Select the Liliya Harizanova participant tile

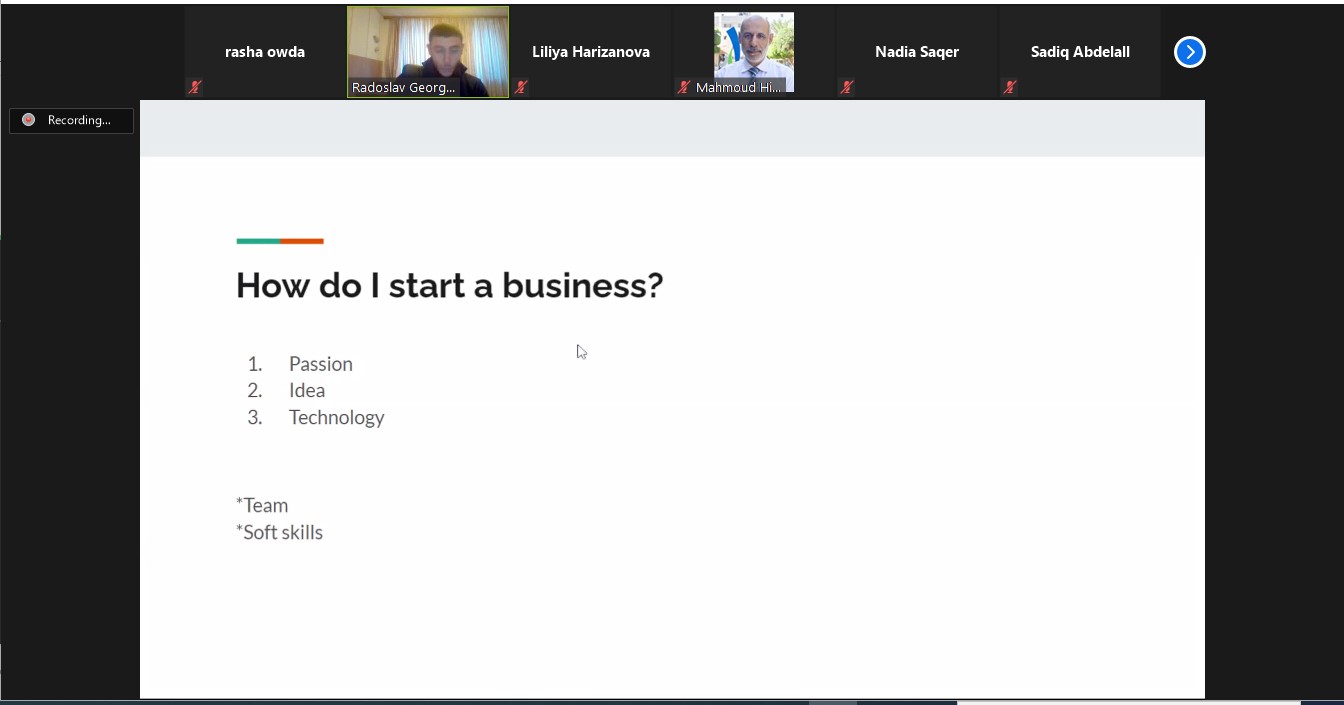click(x=591, y=52)
